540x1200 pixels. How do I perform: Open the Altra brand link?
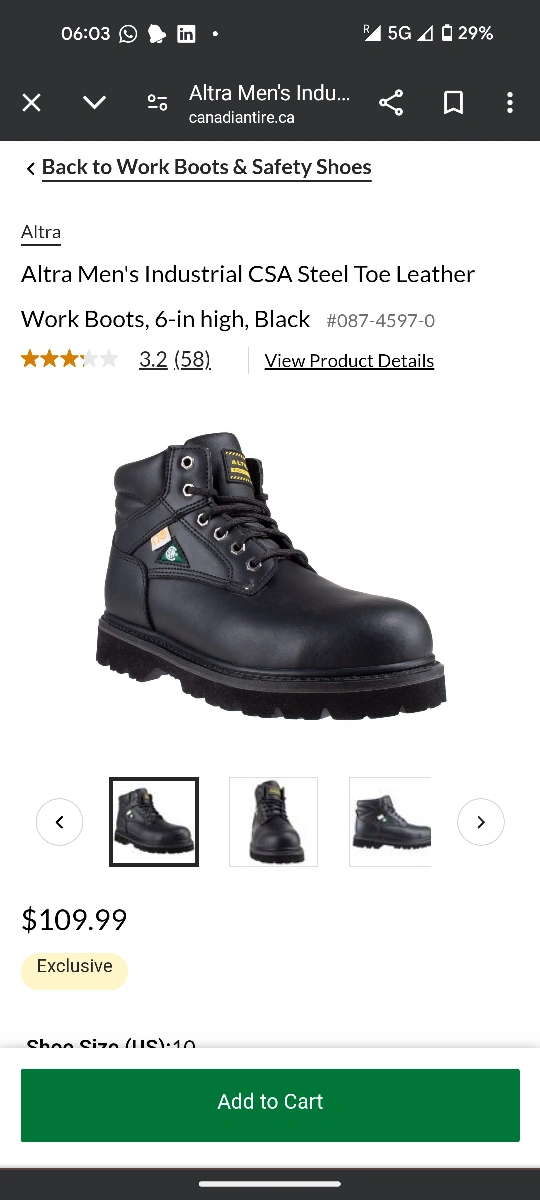[x=41, y=232]
